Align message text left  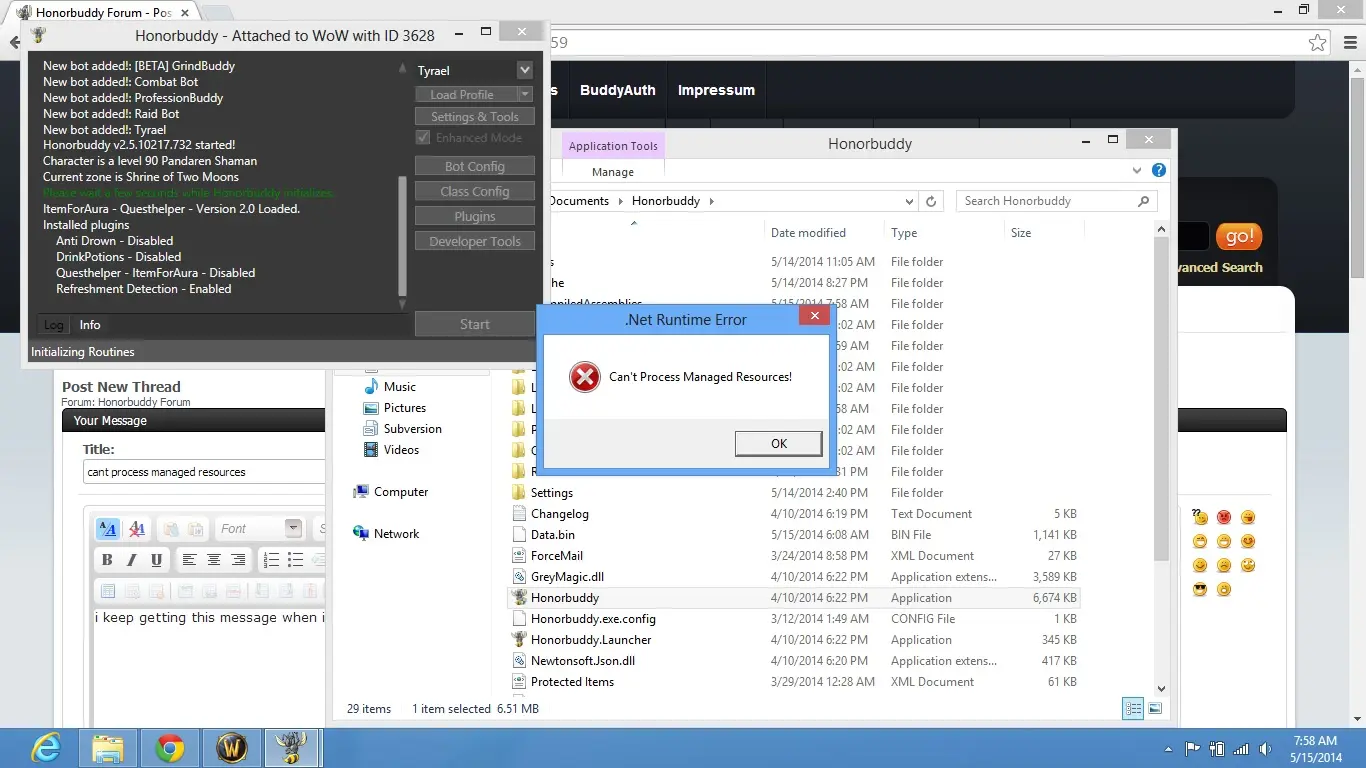pos(189,560)
